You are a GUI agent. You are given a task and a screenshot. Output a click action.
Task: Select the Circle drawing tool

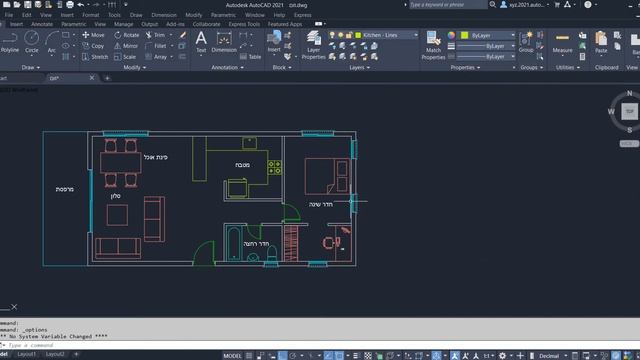coord(31,42)
